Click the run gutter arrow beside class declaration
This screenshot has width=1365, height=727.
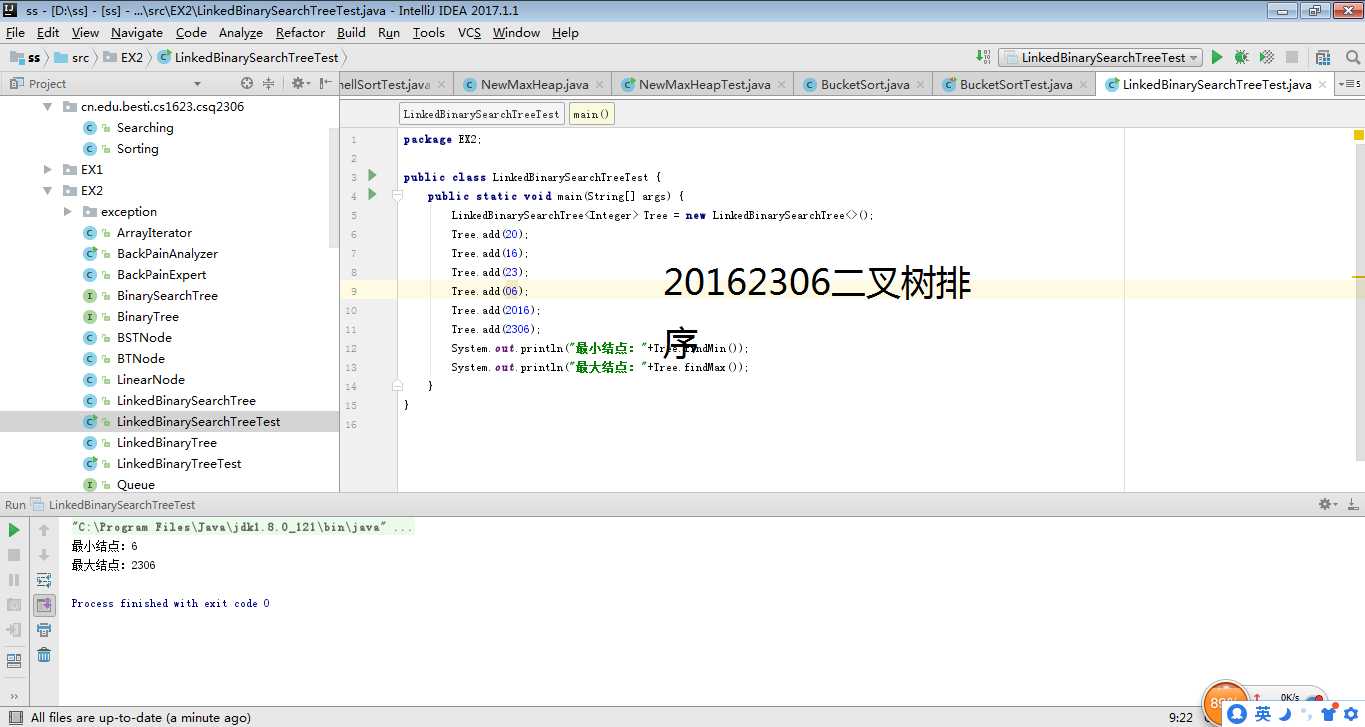[x=372, y=176]
